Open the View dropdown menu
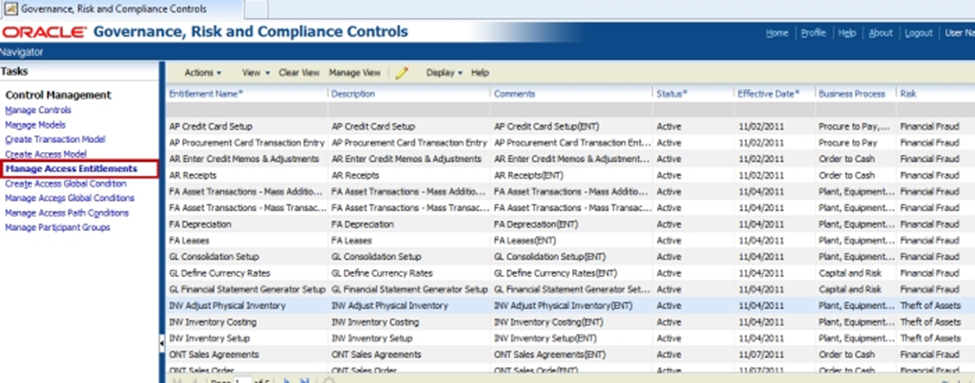Screen dimensions: 975x383 click(x=256, y=73)
